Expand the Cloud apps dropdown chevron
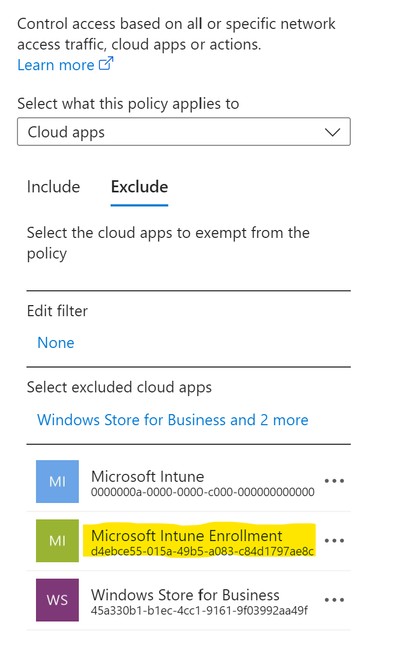This screenshot has height=652, width=400. coord(332,132)
